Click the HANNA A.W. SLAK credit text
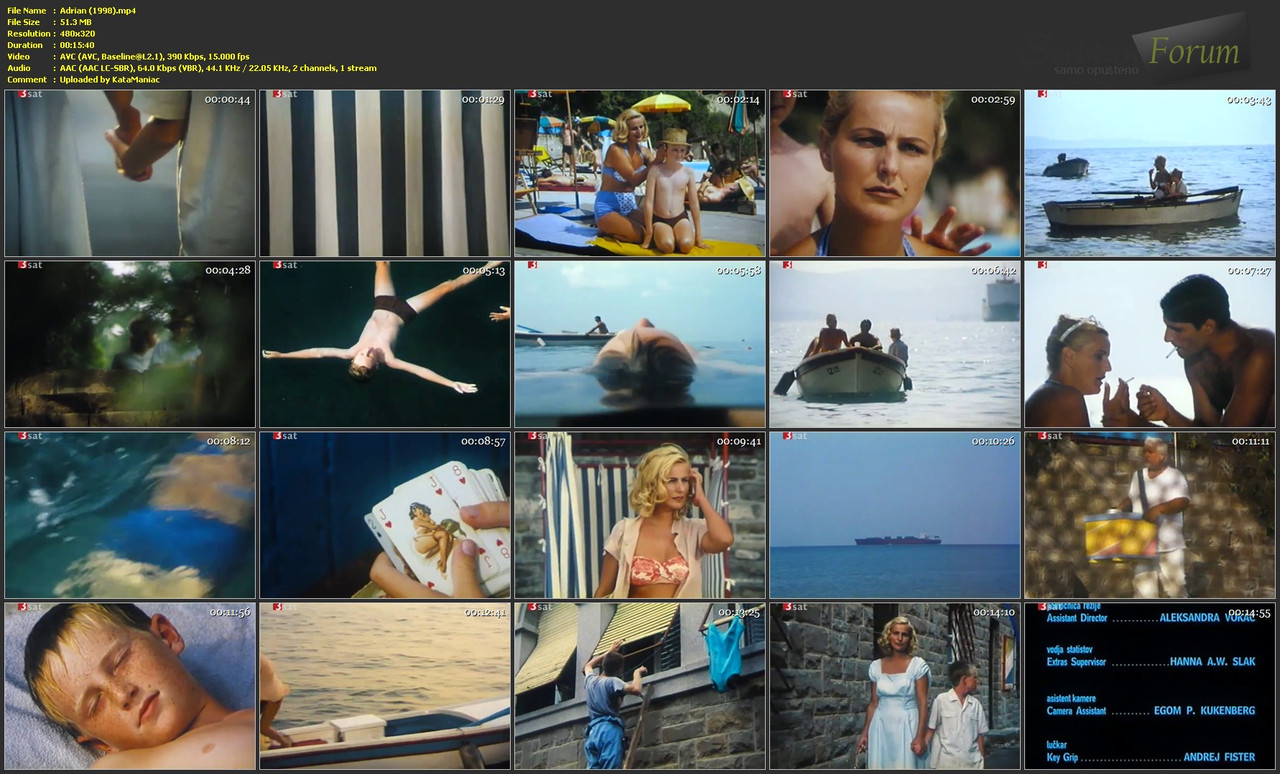The image size is (1280, 774). pos(1212,662)
